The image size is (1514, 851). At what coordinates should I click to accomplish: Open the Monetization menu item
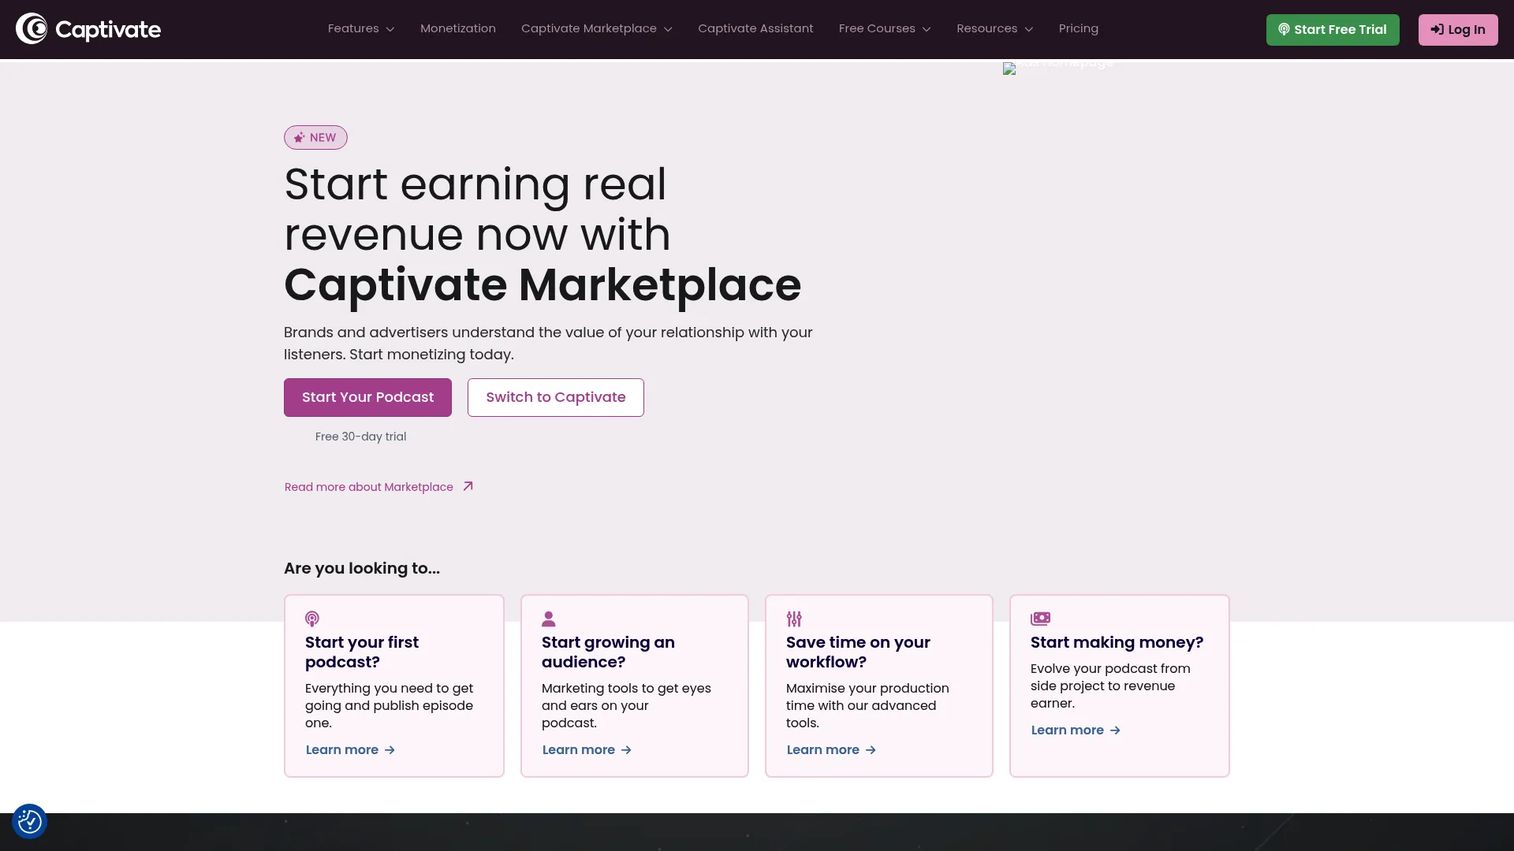458,29
